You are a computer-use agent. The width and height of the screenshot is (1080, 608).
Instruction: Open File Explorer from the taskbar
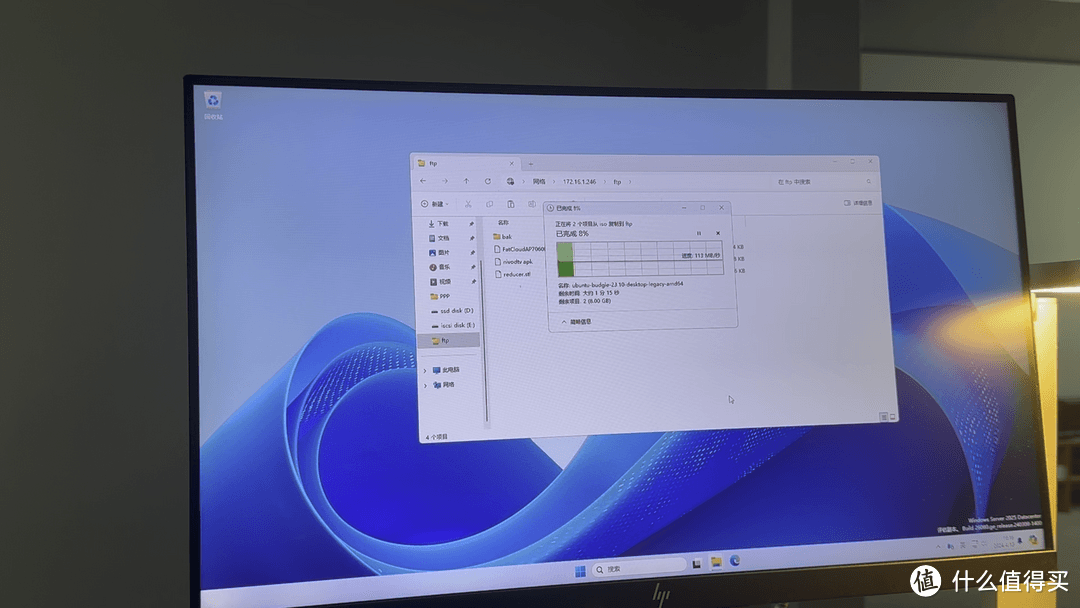pyautogui.click(x=716, y=563)
